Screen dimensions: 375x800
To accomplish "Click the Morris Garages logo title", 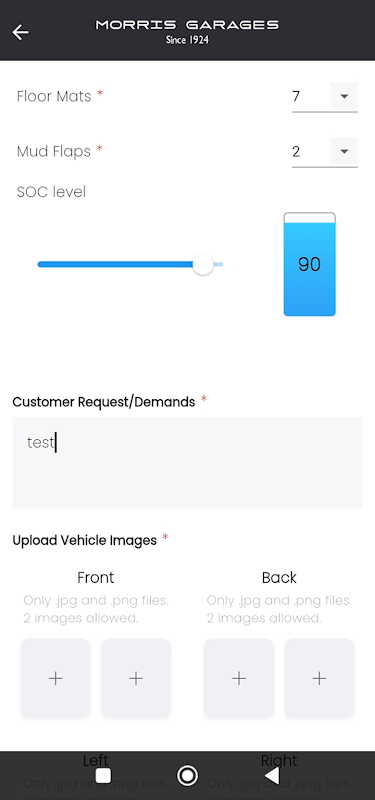I will [187, 31].
